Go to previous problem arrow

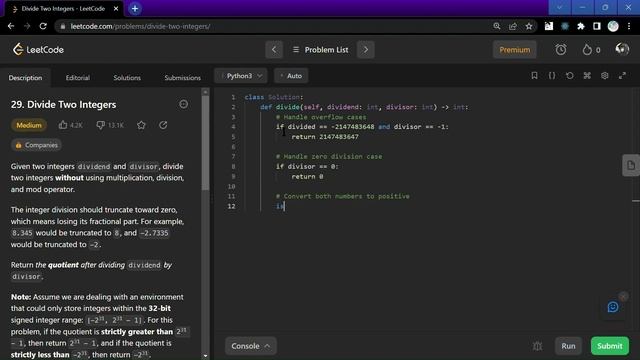tap(274, 50)
